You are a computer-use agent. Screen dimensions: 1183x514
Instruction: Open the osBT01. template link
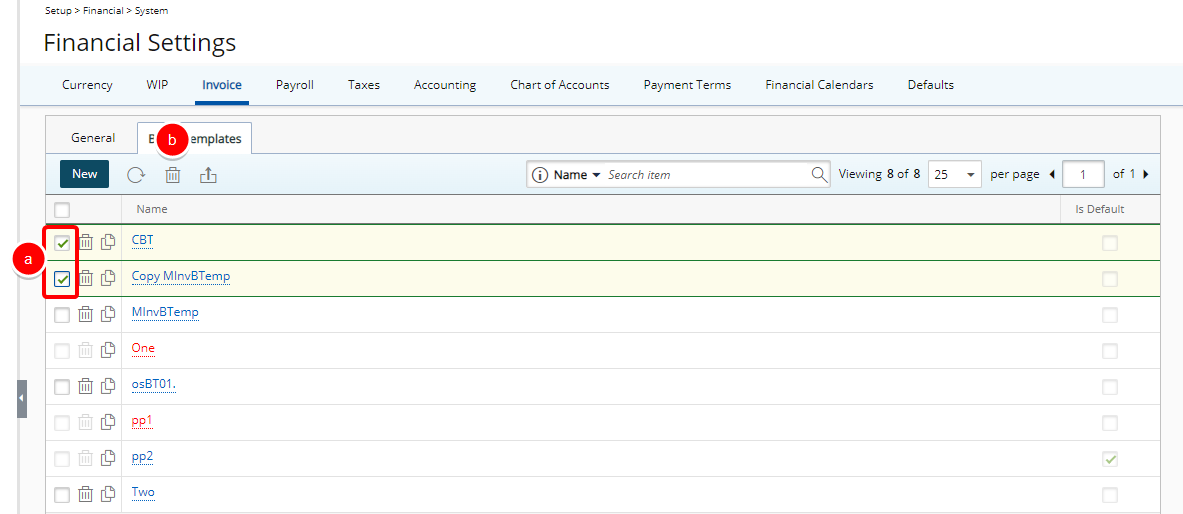pos(154,384)
